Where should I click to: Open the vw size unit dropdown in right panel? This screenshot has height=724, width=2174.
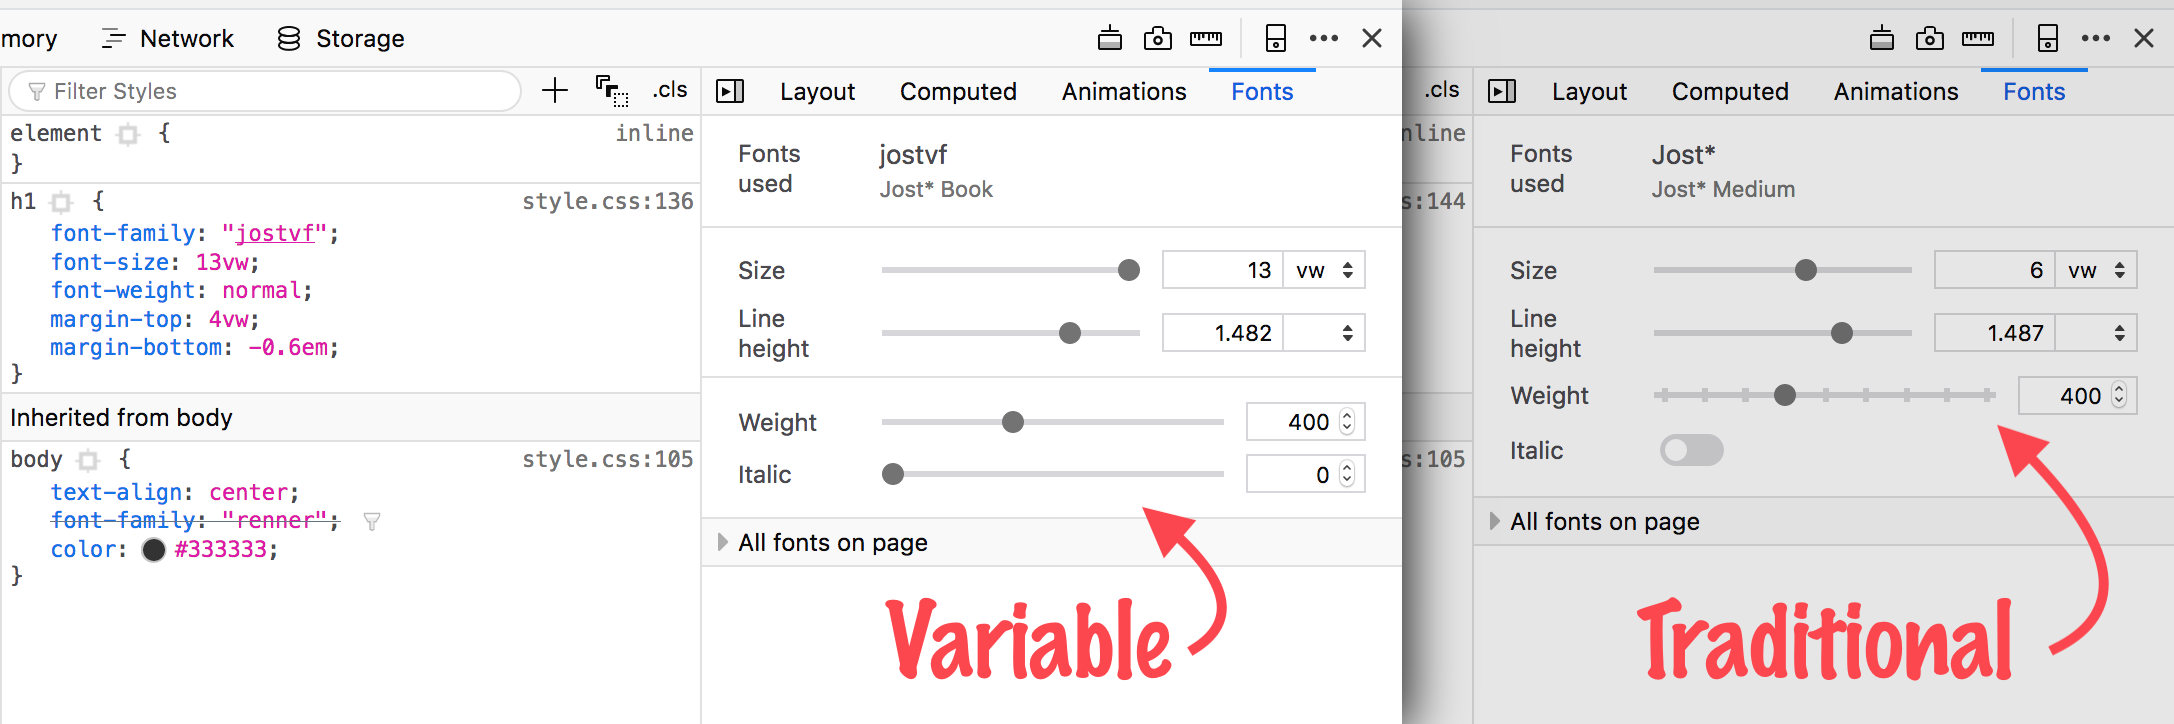[2096, 270]
